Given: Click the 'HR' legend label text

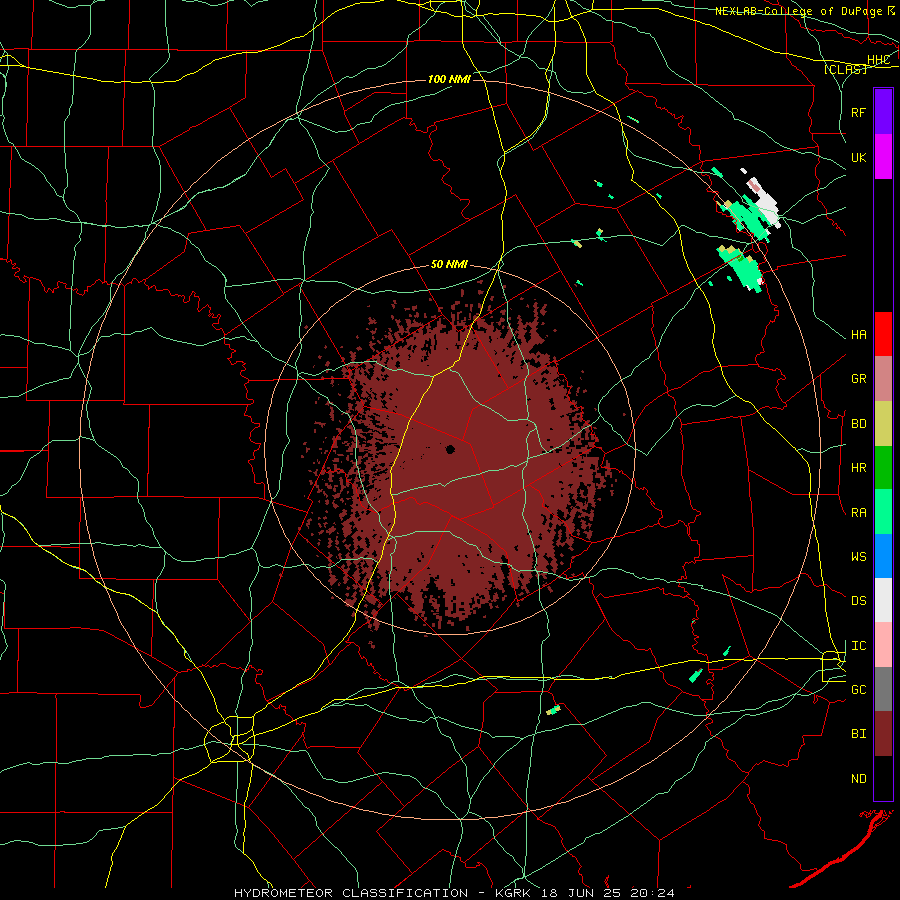Looking at the screenshot, I should [858, 468].
